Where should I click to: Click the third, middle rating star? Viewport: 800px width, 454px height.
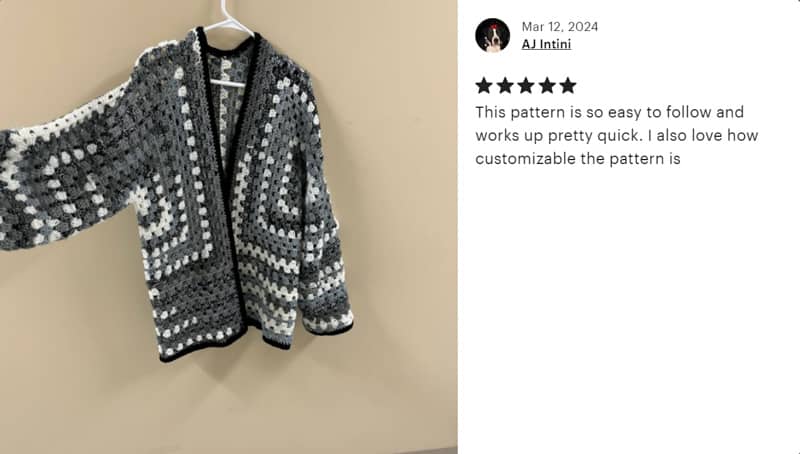coord(526,86)
